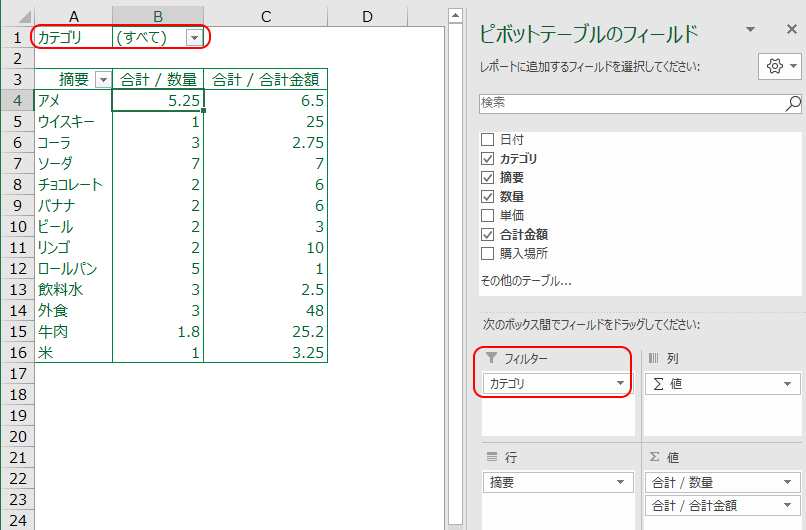The width and height of the screenshot is (806, 530).
Task: Click the select-all corner of the sheet
Action: (18, 16)
